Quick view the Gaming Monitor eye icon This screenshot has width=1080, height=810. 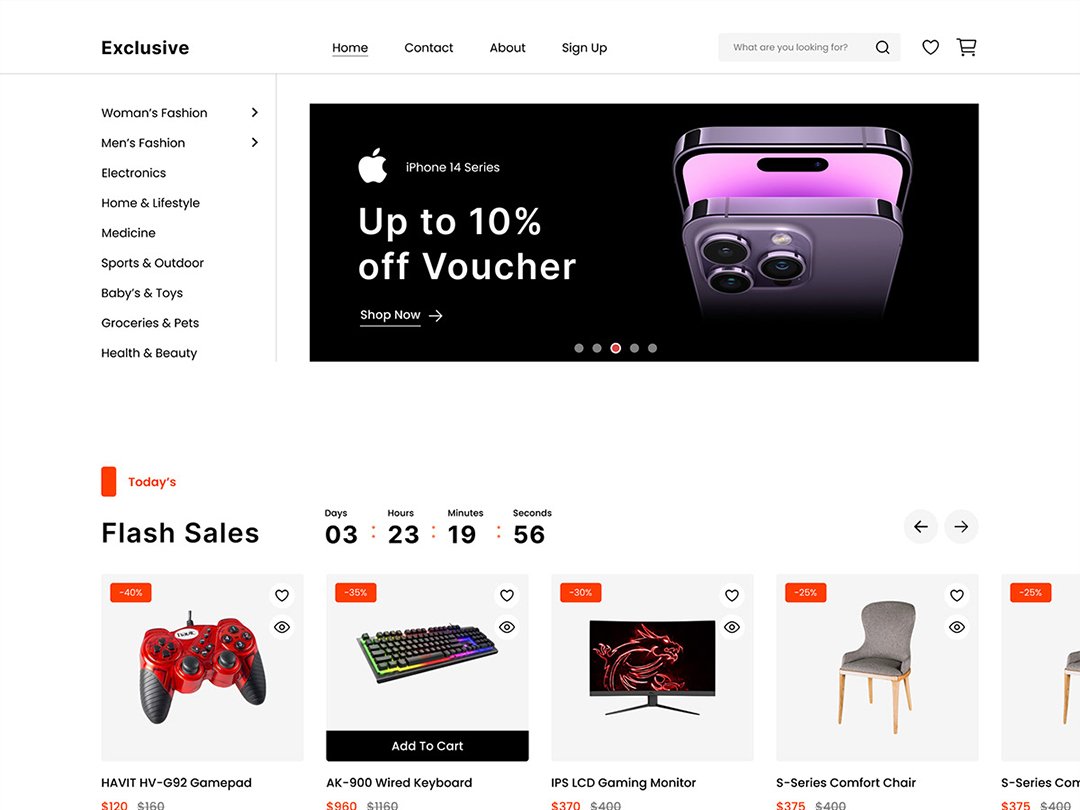click(732, 627)
